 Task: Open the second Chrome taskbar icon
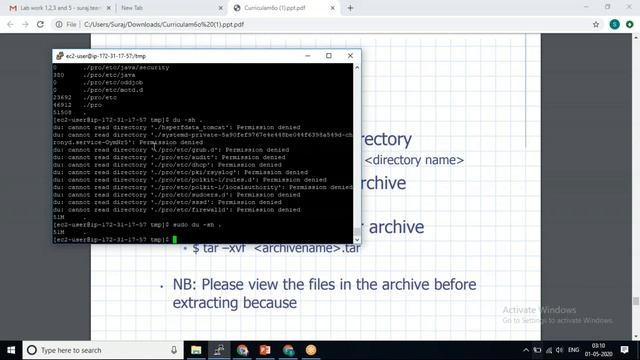click(288, 350)
